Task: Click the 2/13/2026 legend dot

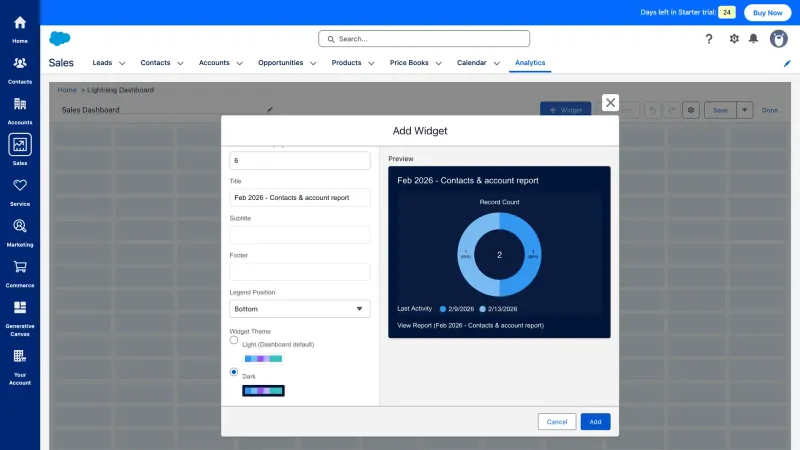Action: tap(482, 309)
